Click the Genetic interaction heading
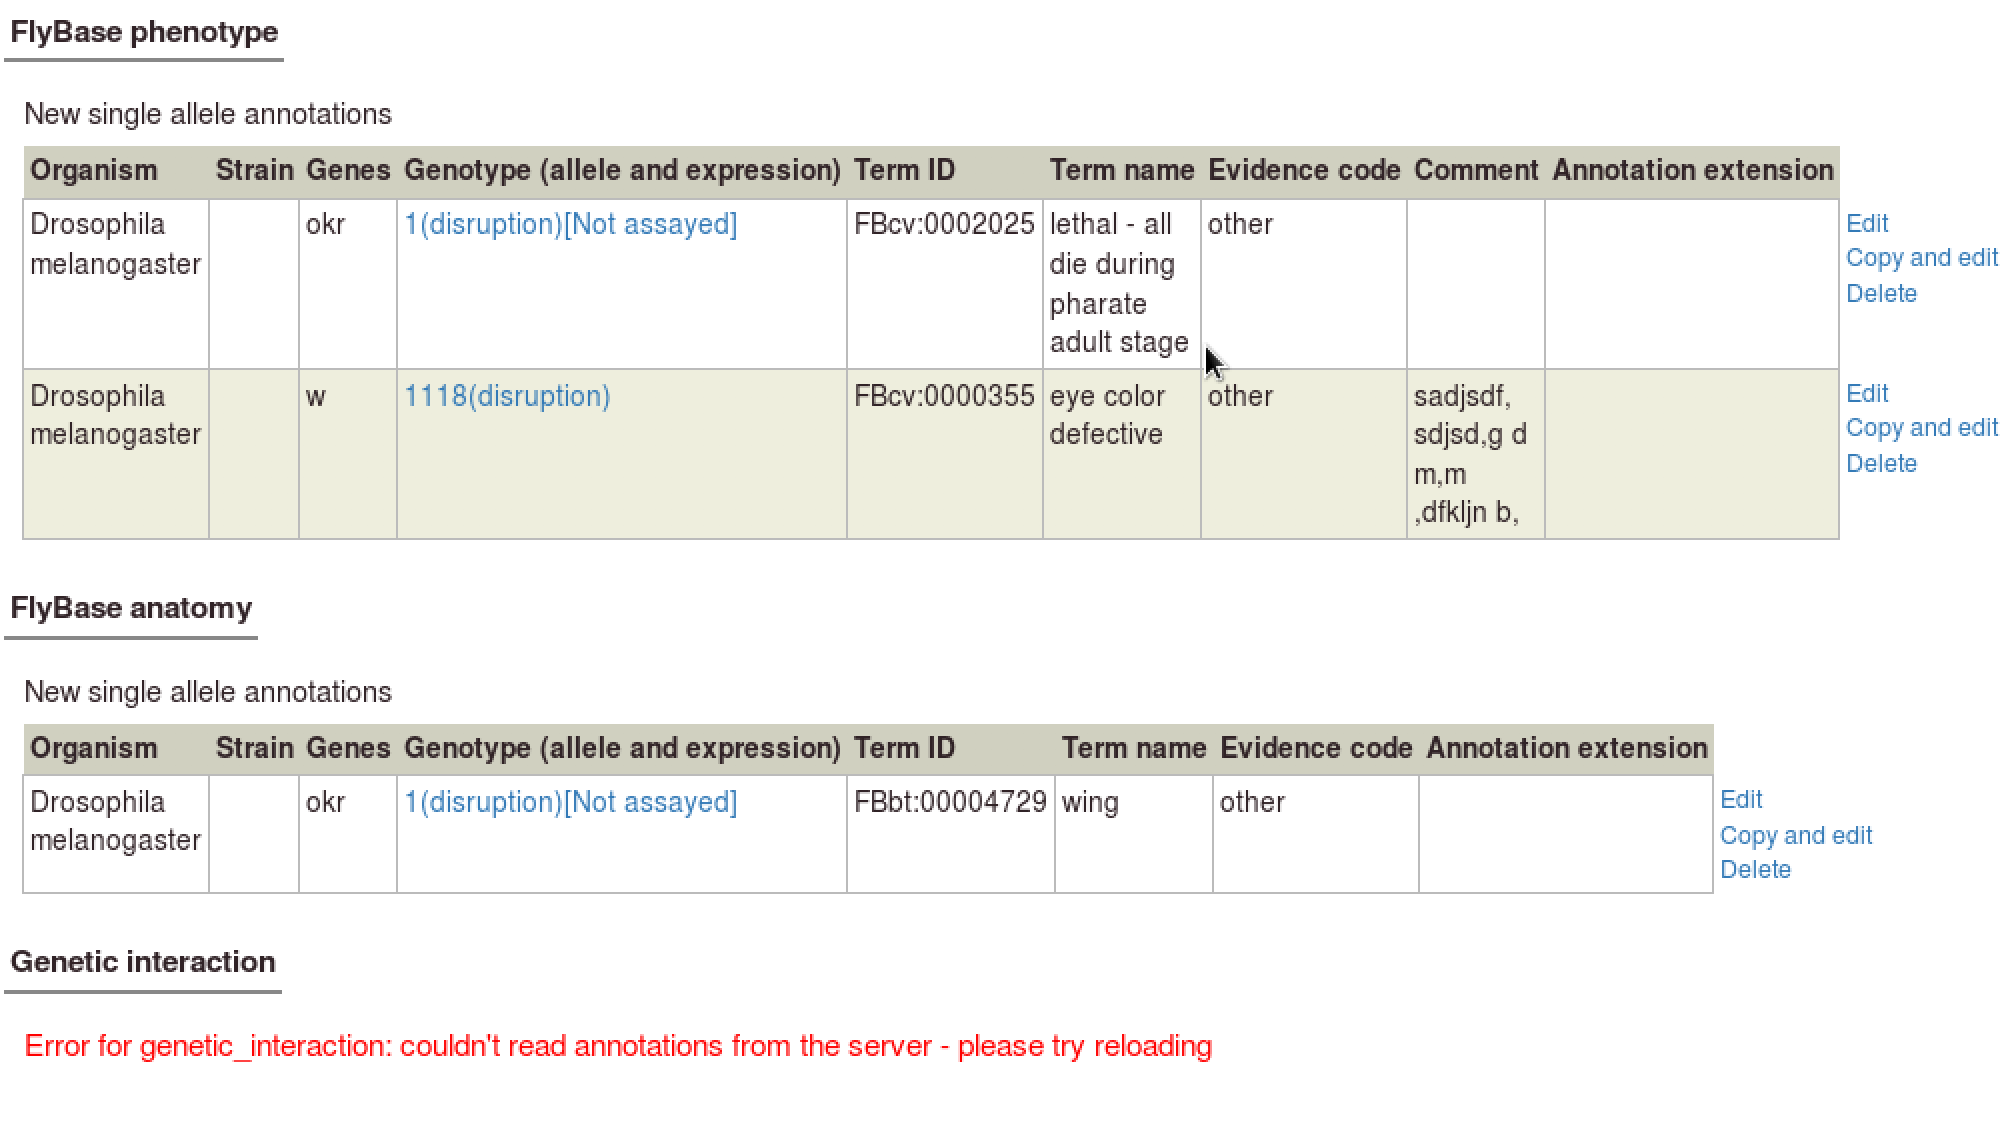 click(x=142, y=962)
